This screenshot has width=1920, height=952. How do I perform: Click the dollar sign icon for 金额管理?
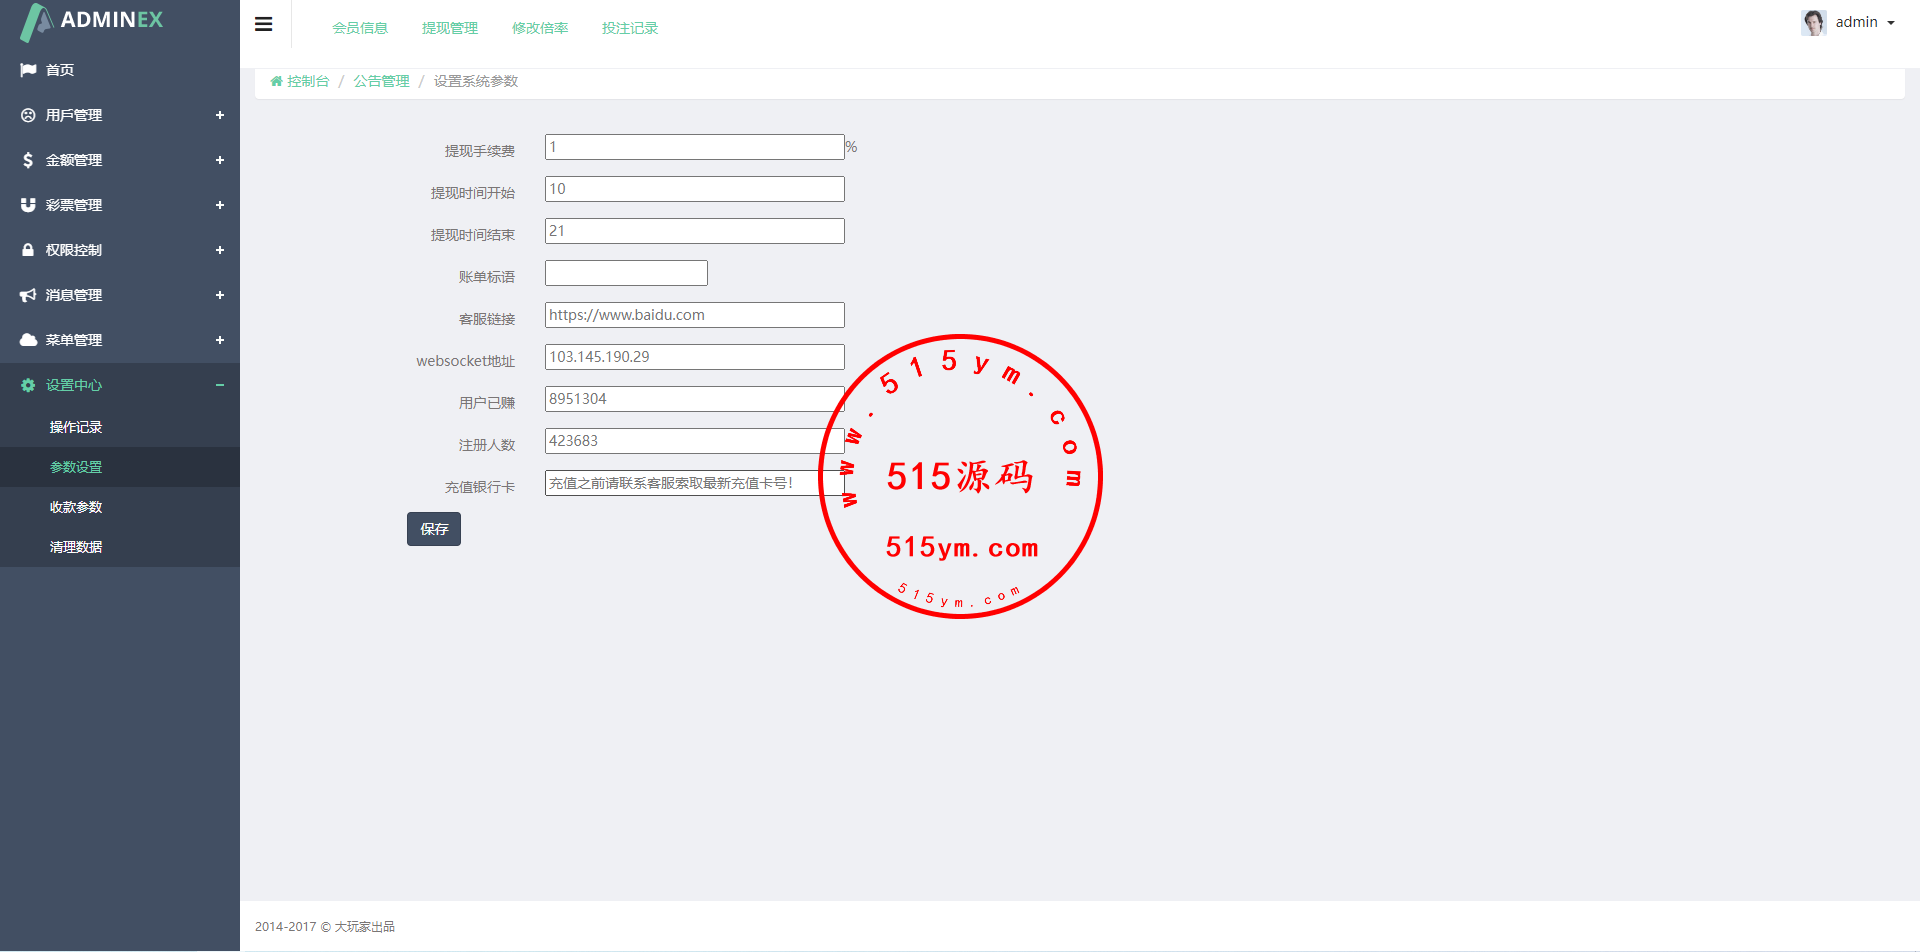click(28, 160)
